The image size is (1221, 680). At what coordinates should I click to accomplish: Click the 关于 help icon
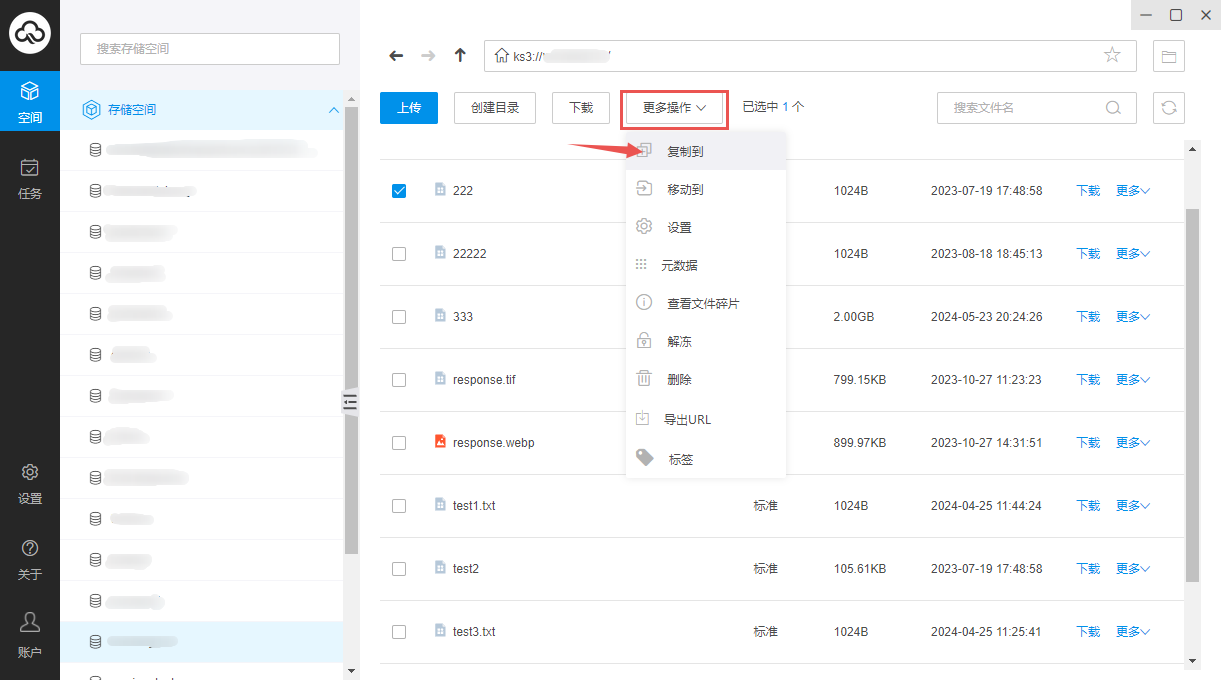pos(30,560)
